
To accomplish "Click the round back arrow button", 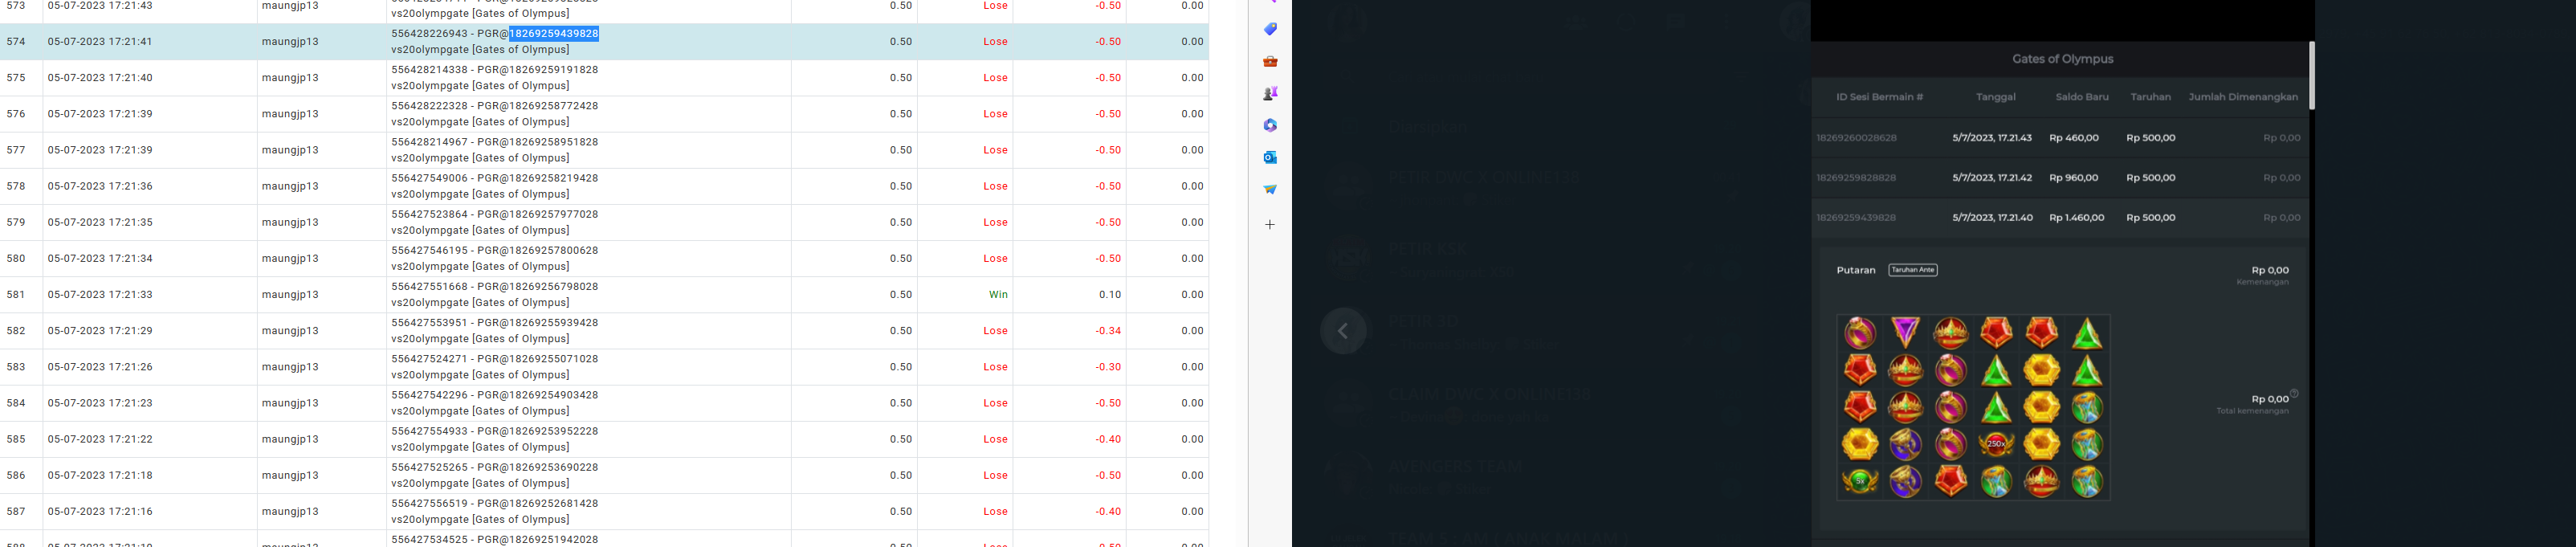I will coord(1343,331).
